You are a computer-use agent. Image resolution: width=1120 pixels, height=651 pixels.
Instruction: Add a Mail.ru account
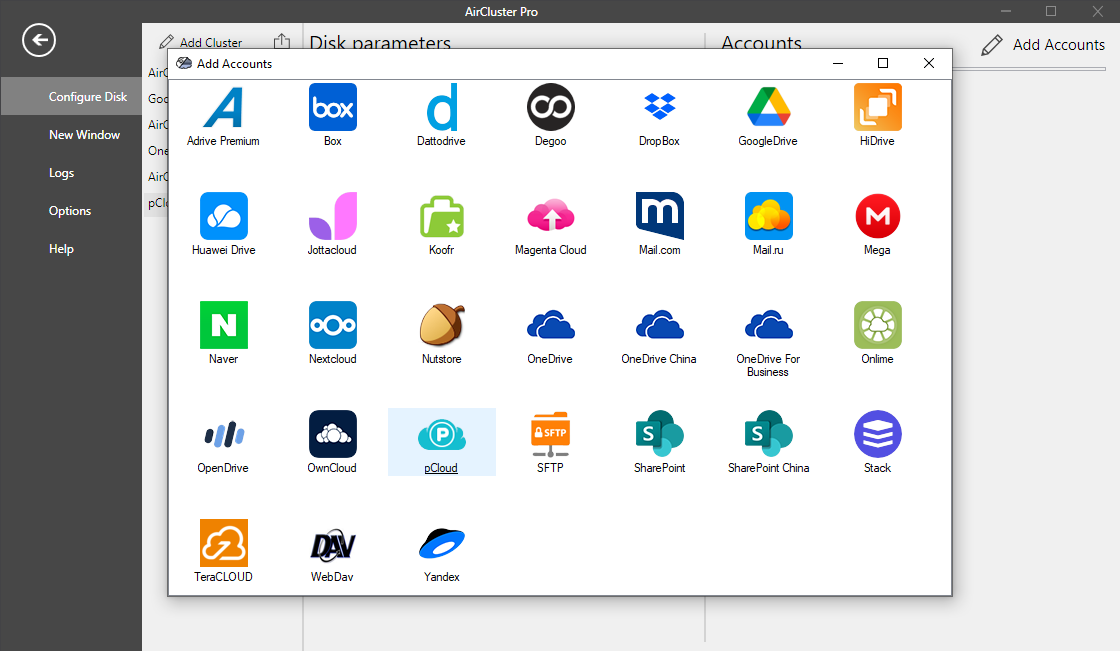768,224
